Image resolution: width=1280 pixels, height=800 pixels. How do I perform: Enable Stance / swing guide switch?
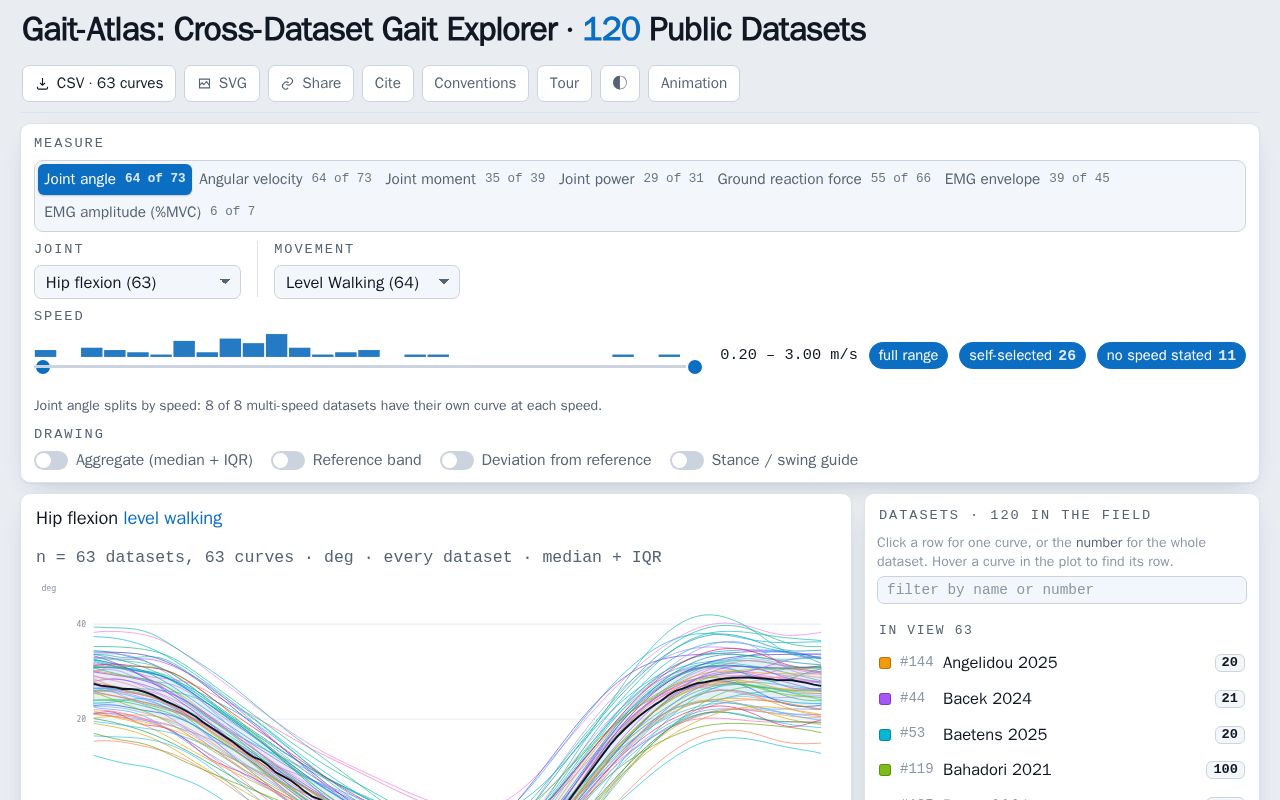[x=687, y=460]
